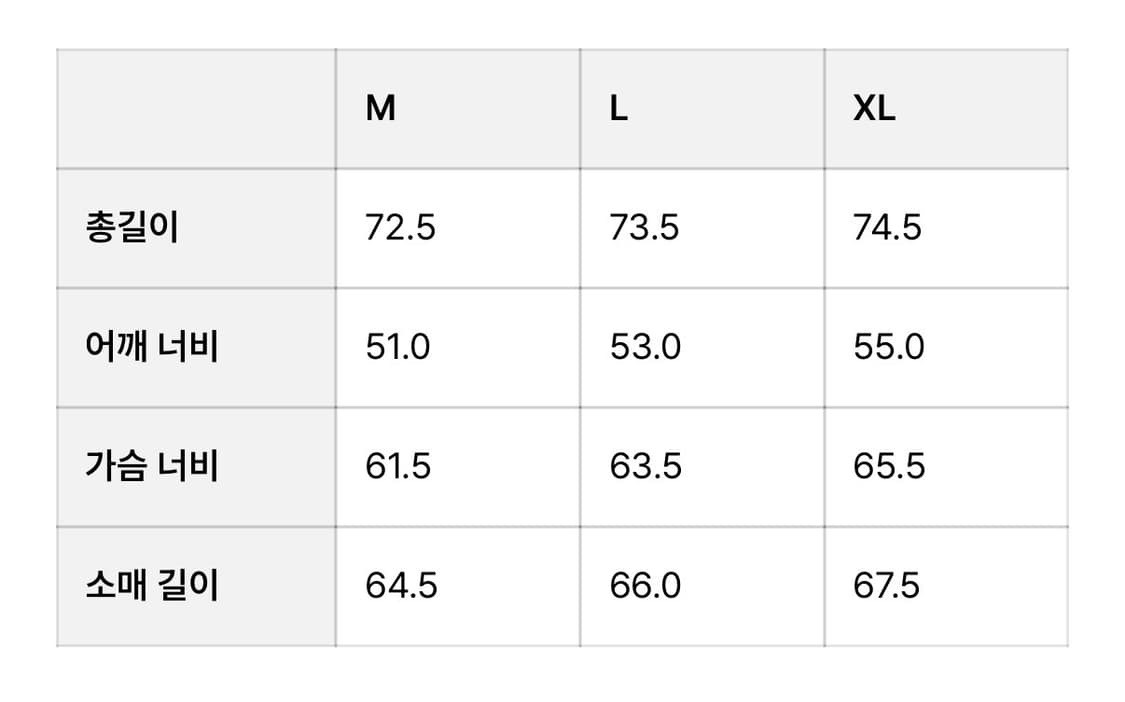Click the 소매 길이 row label

click(x=152, y=585)
